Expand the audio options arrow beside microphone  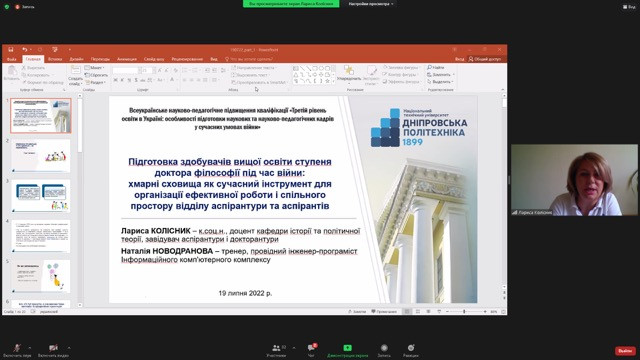(x=30, y=348)
